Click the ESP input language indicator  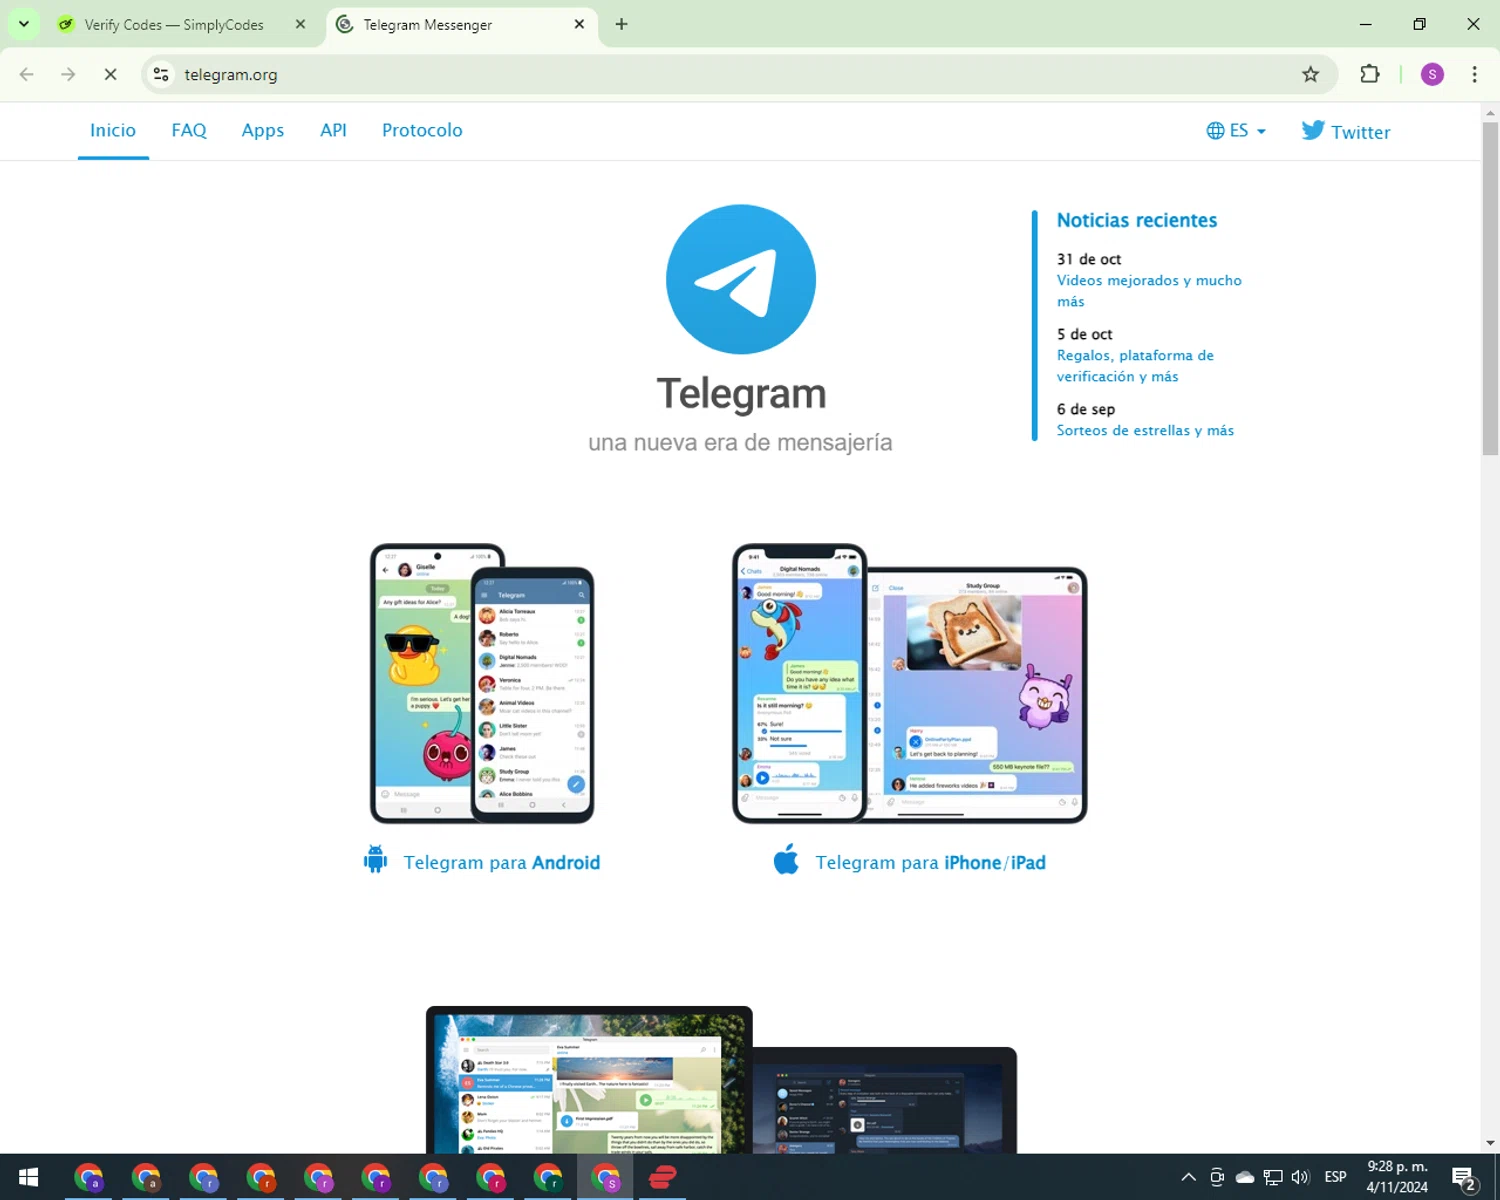[1335, 1177]
